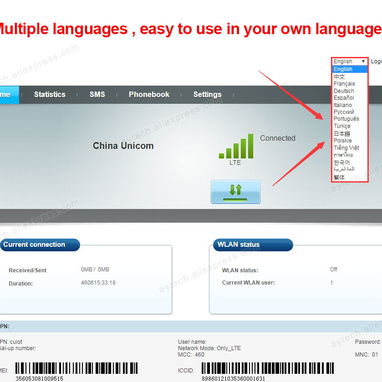Viewport: 382px width, 382px height.
Task: Click the ICCID number 89860121035360001631
Action: (x=233, y=378)
